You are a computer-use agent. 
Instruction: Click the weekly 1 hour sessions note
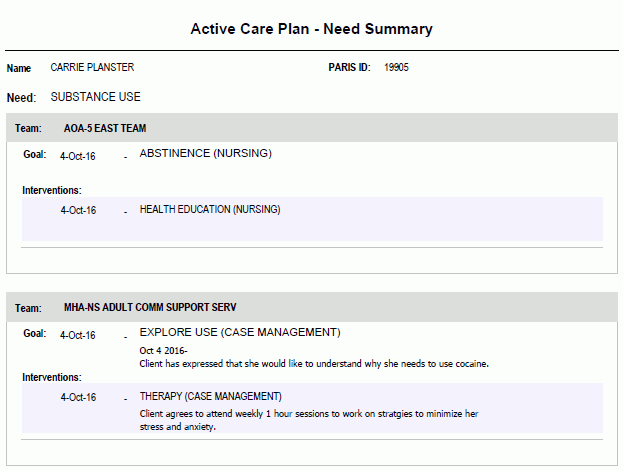click(x=309, y=420)
